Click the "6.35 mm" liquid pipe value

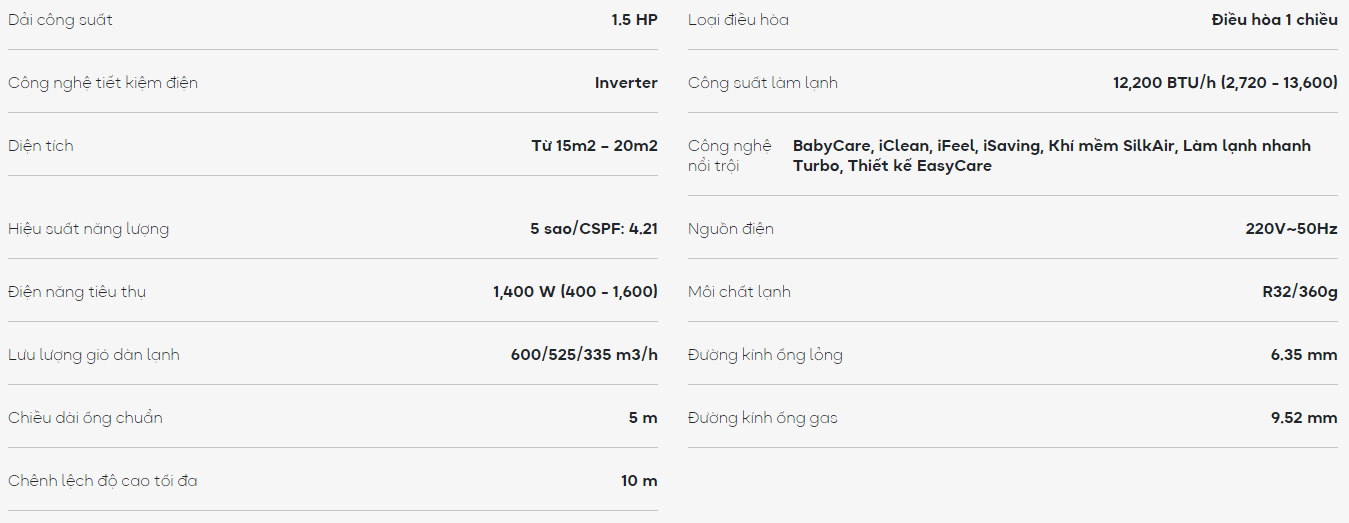[1303, 355]
